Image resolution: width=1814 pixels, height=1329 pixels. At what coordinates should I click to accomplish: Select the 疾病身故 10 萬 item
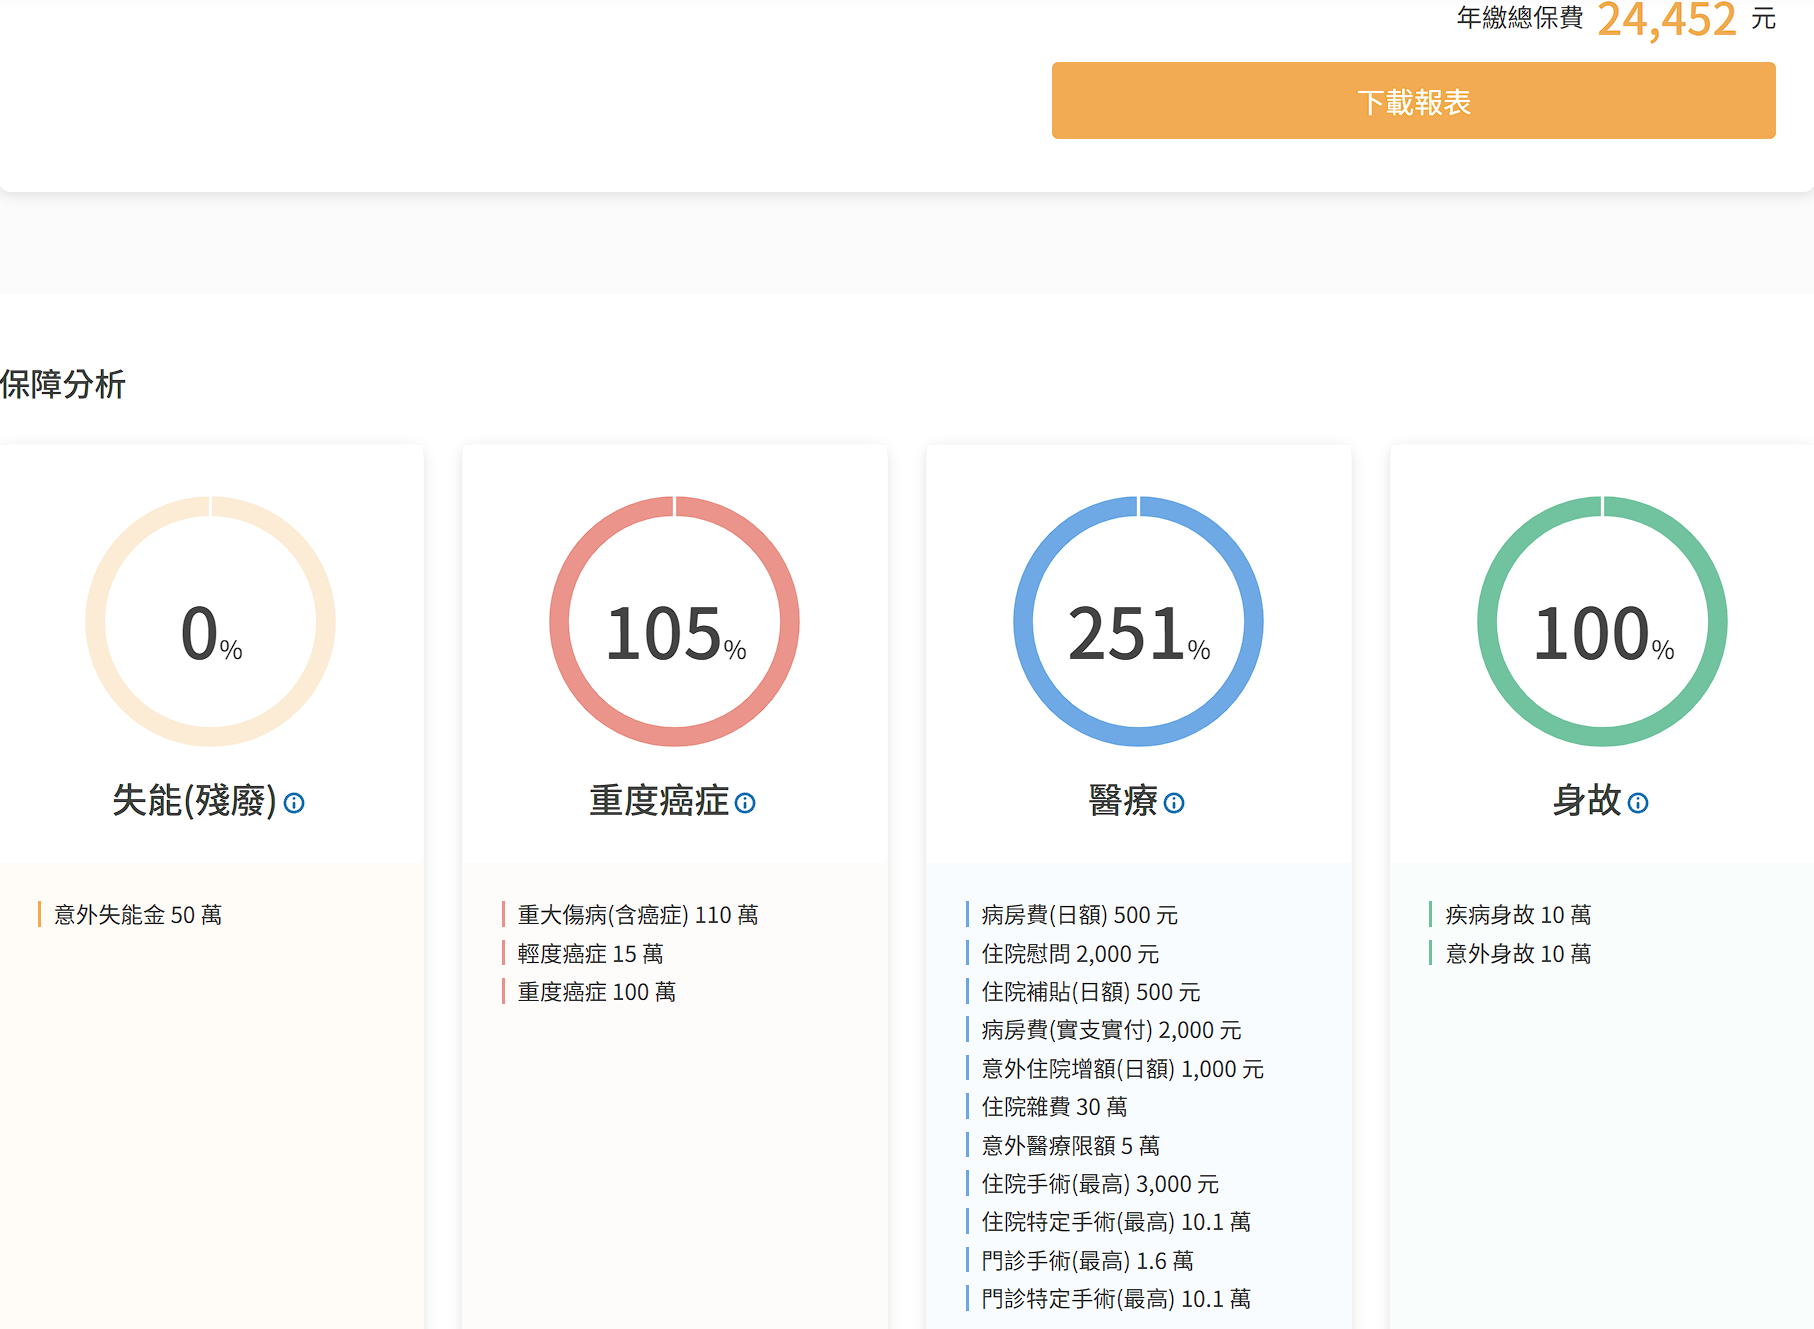1518,915
